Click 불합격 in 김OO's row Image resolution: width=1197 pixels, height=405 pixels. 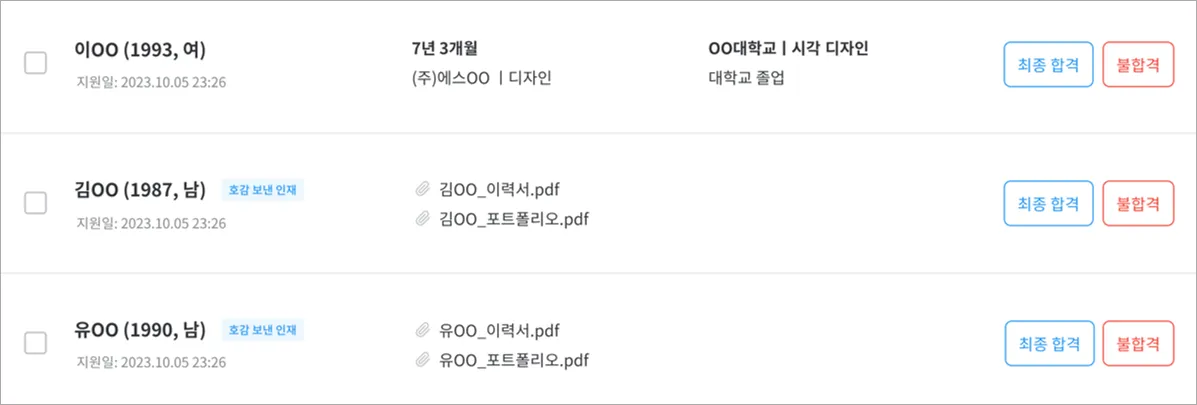point(1137,204)
